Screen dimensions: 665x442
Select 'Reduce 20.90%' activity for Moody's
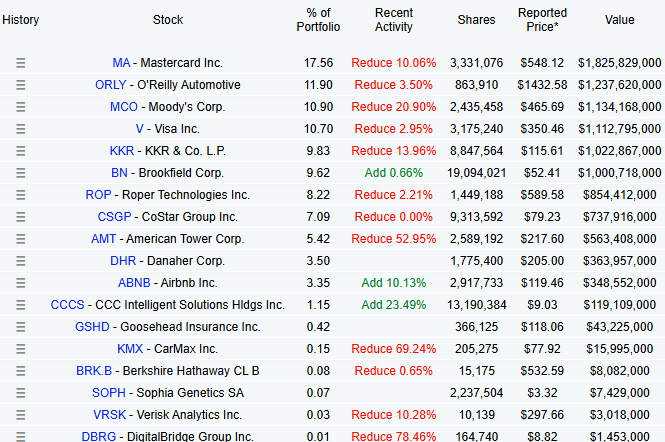point(394,107)
